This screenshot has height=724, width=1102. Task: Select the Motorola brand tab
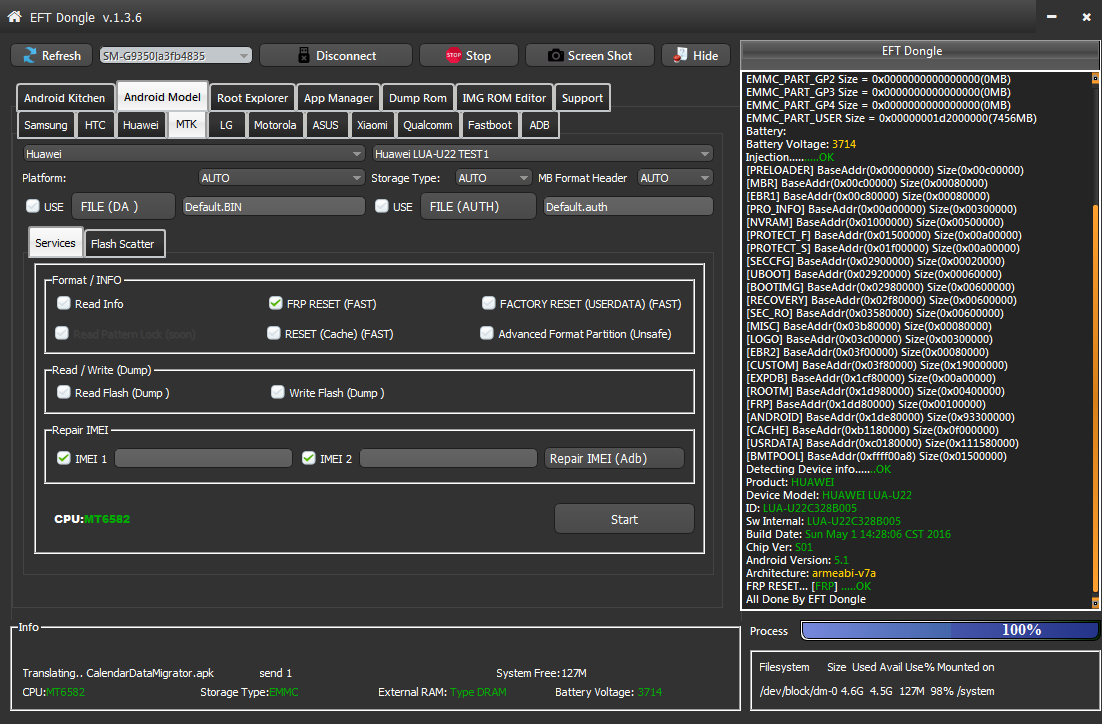(275, 124)
